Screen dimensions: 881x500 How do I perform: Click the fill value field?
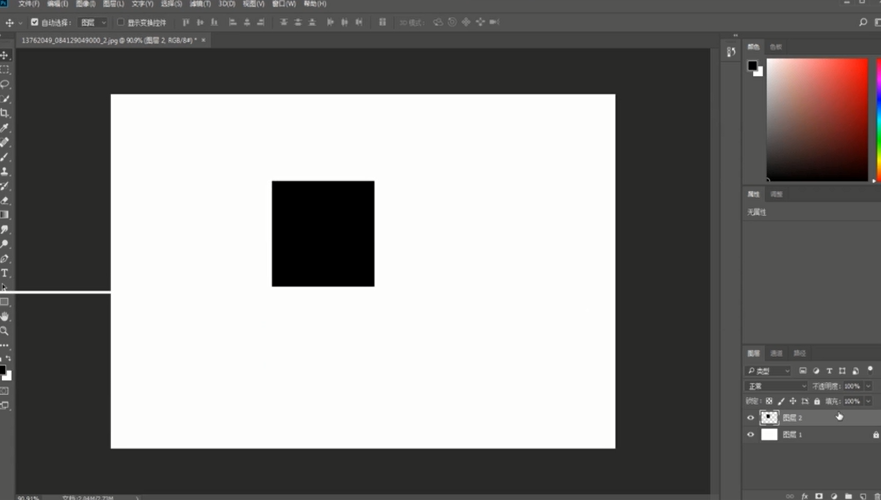tap(852, 401)
